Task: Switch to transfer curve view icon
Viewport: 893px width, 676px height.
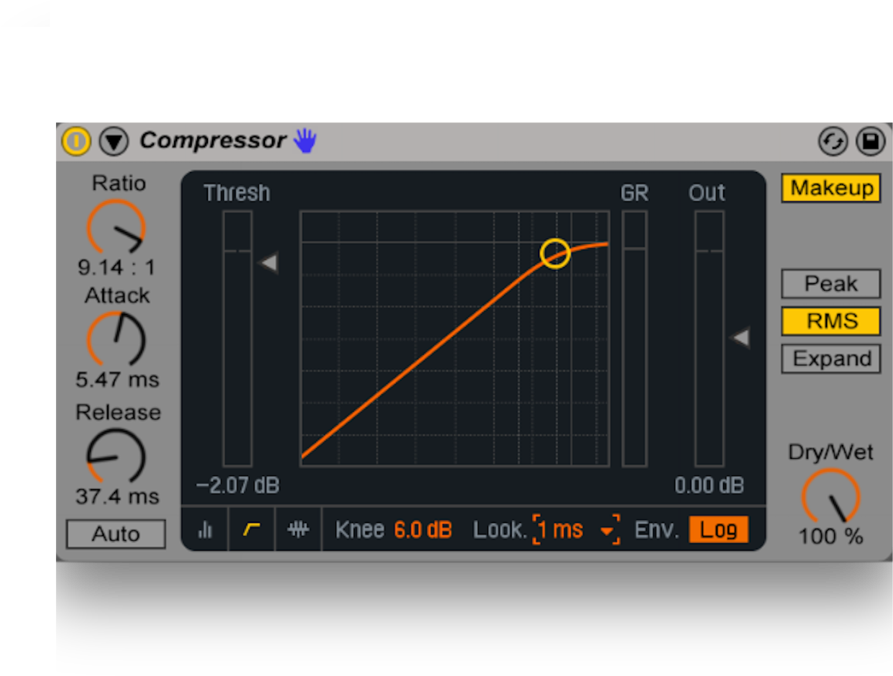Action: click(x=252, y=530)
